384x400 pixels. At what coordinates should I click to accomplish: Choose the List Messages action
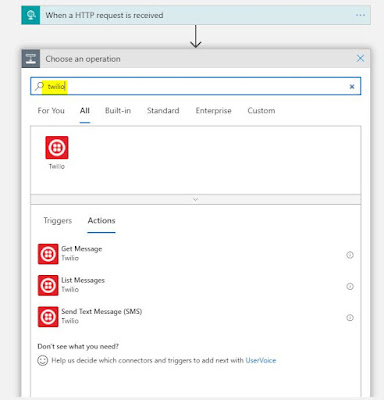(x=196, y=285)
